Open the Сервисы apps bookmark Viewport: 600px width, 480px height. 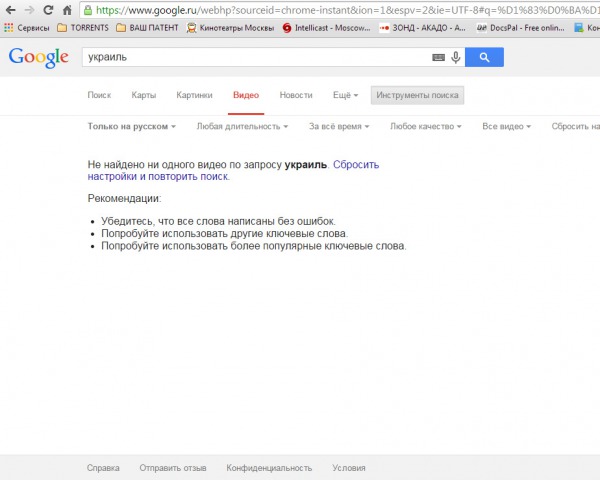coord(27,28)
